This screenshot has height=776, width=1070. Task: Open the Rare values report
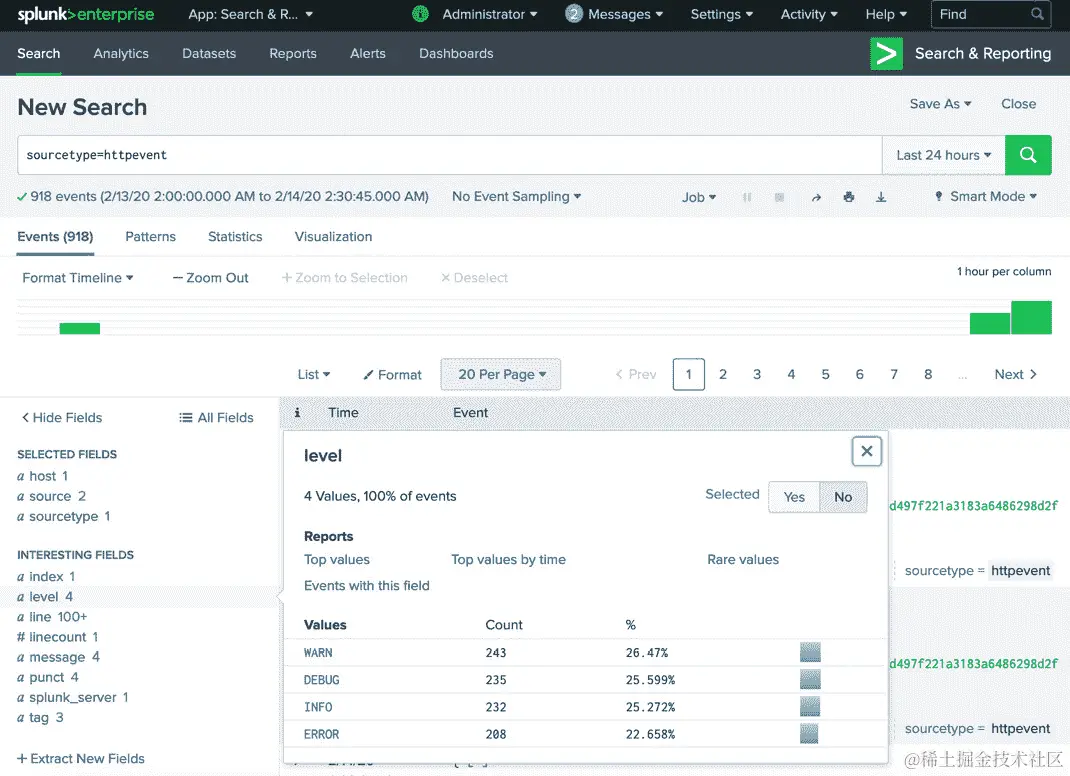tap(742, 560)
